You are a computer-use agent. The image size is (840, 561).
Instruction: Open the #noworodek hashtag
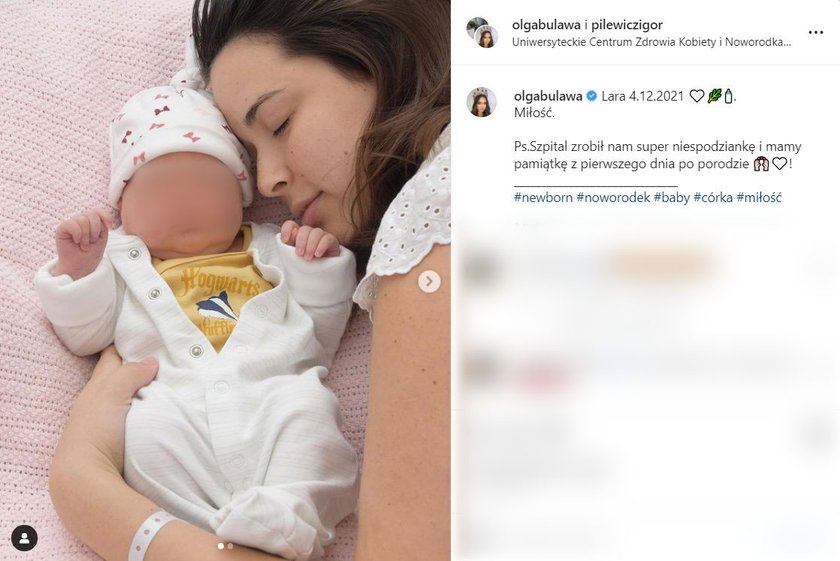(613, 197)
